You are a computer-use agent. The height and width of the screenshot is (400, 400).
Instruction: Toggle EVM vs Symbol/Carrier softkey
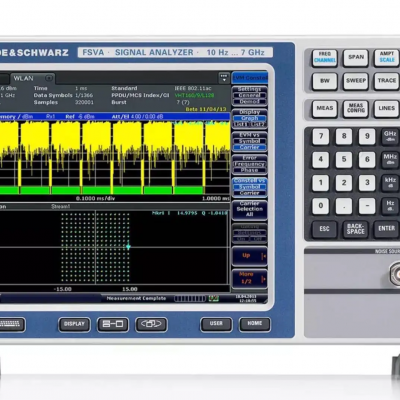point(250,141)
